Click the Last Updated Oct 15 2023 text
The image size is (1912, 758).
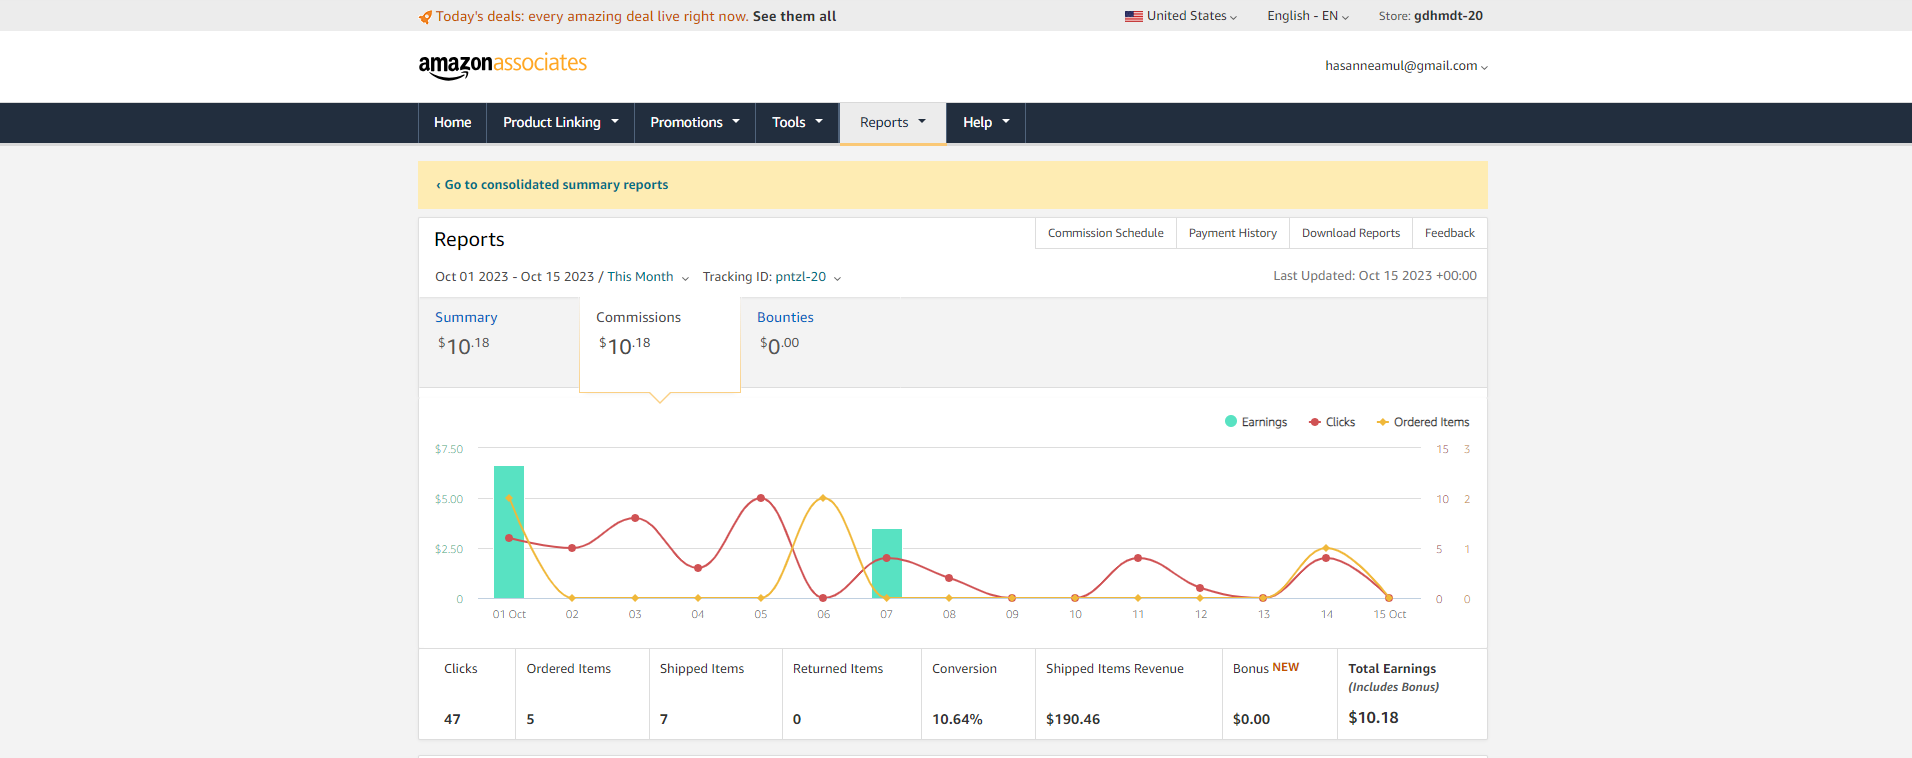click(1375, 276)
